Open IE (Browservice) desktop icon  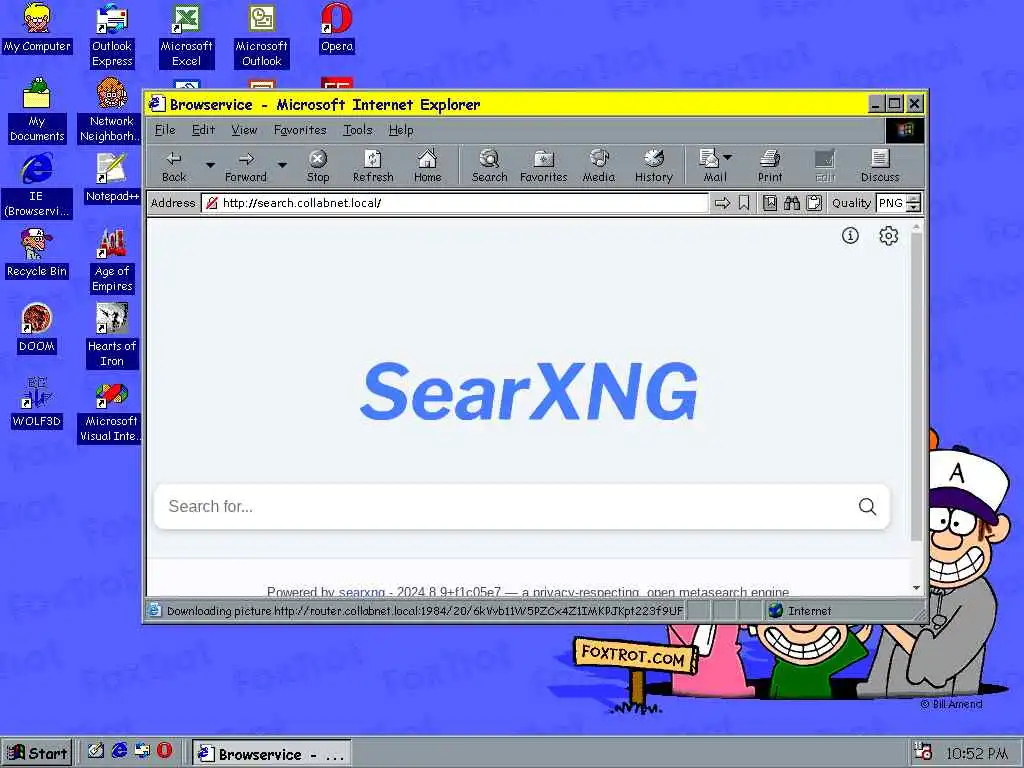tap(37, 185)
